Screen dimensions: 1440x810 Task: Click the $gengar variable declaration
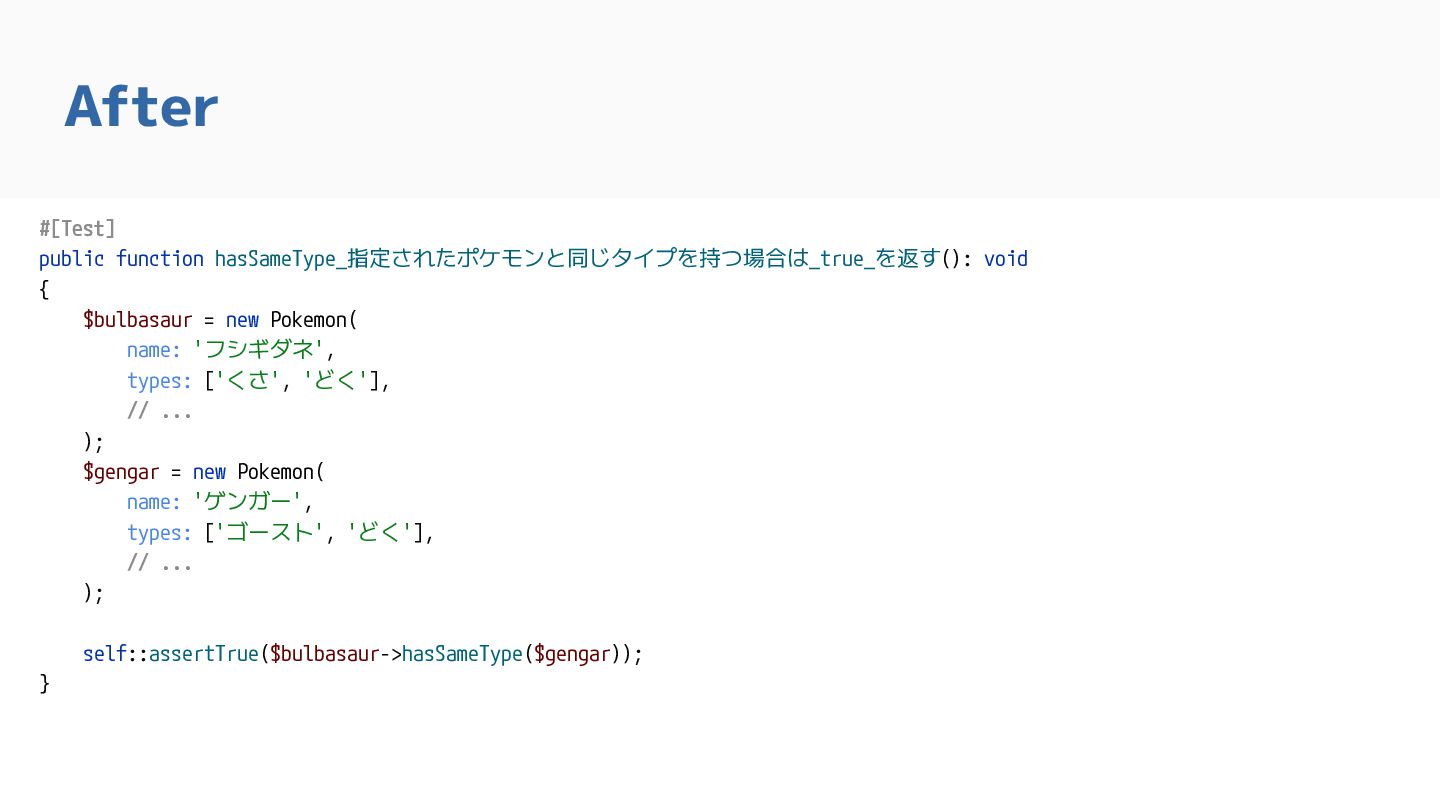(121, 472)
